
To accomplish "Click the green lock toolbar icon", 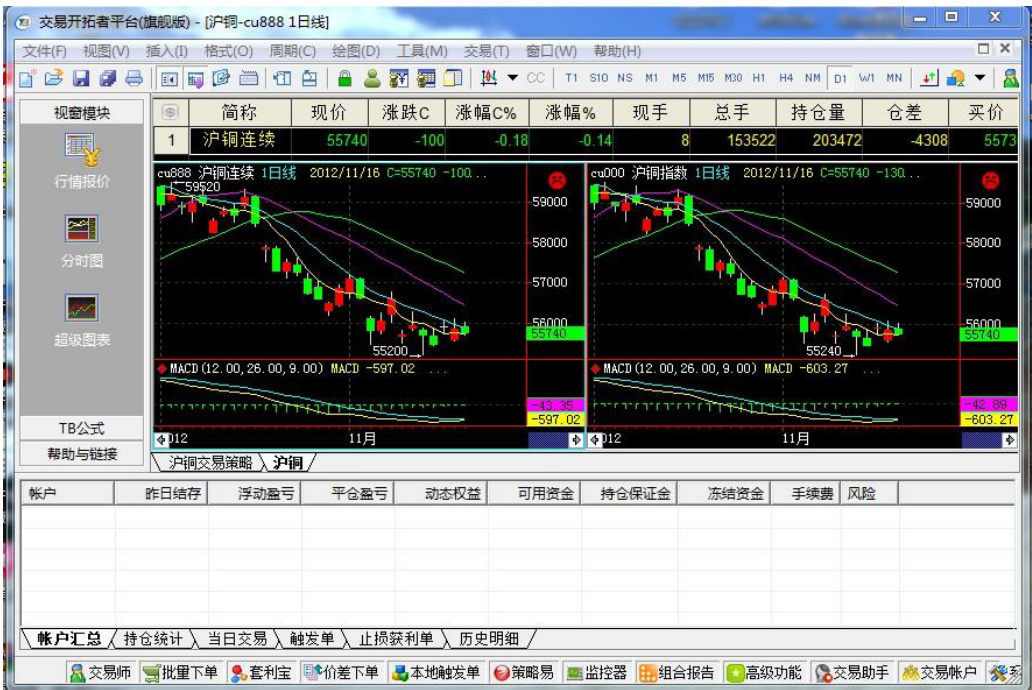I will pyautogui.click(x=345, y=78).
